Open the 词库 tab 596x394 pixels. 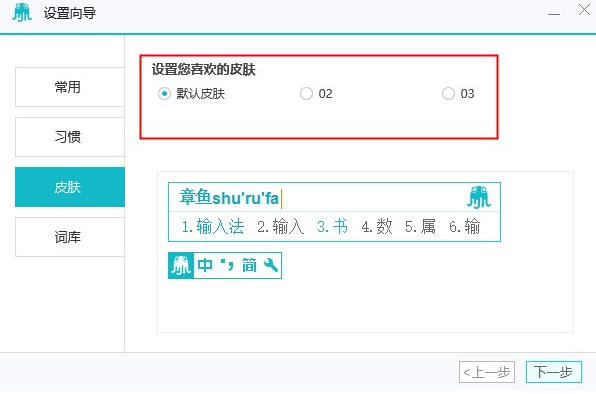(x=70, y=237)
